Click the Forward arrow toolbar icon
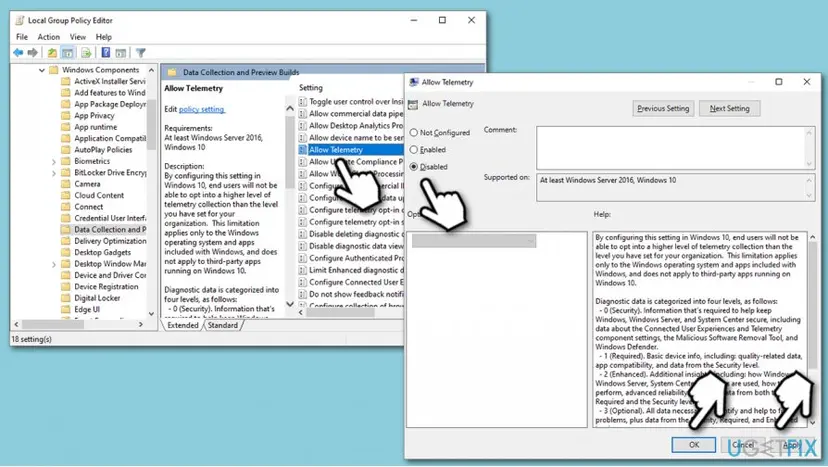828x467 pixels. point(33,53)
